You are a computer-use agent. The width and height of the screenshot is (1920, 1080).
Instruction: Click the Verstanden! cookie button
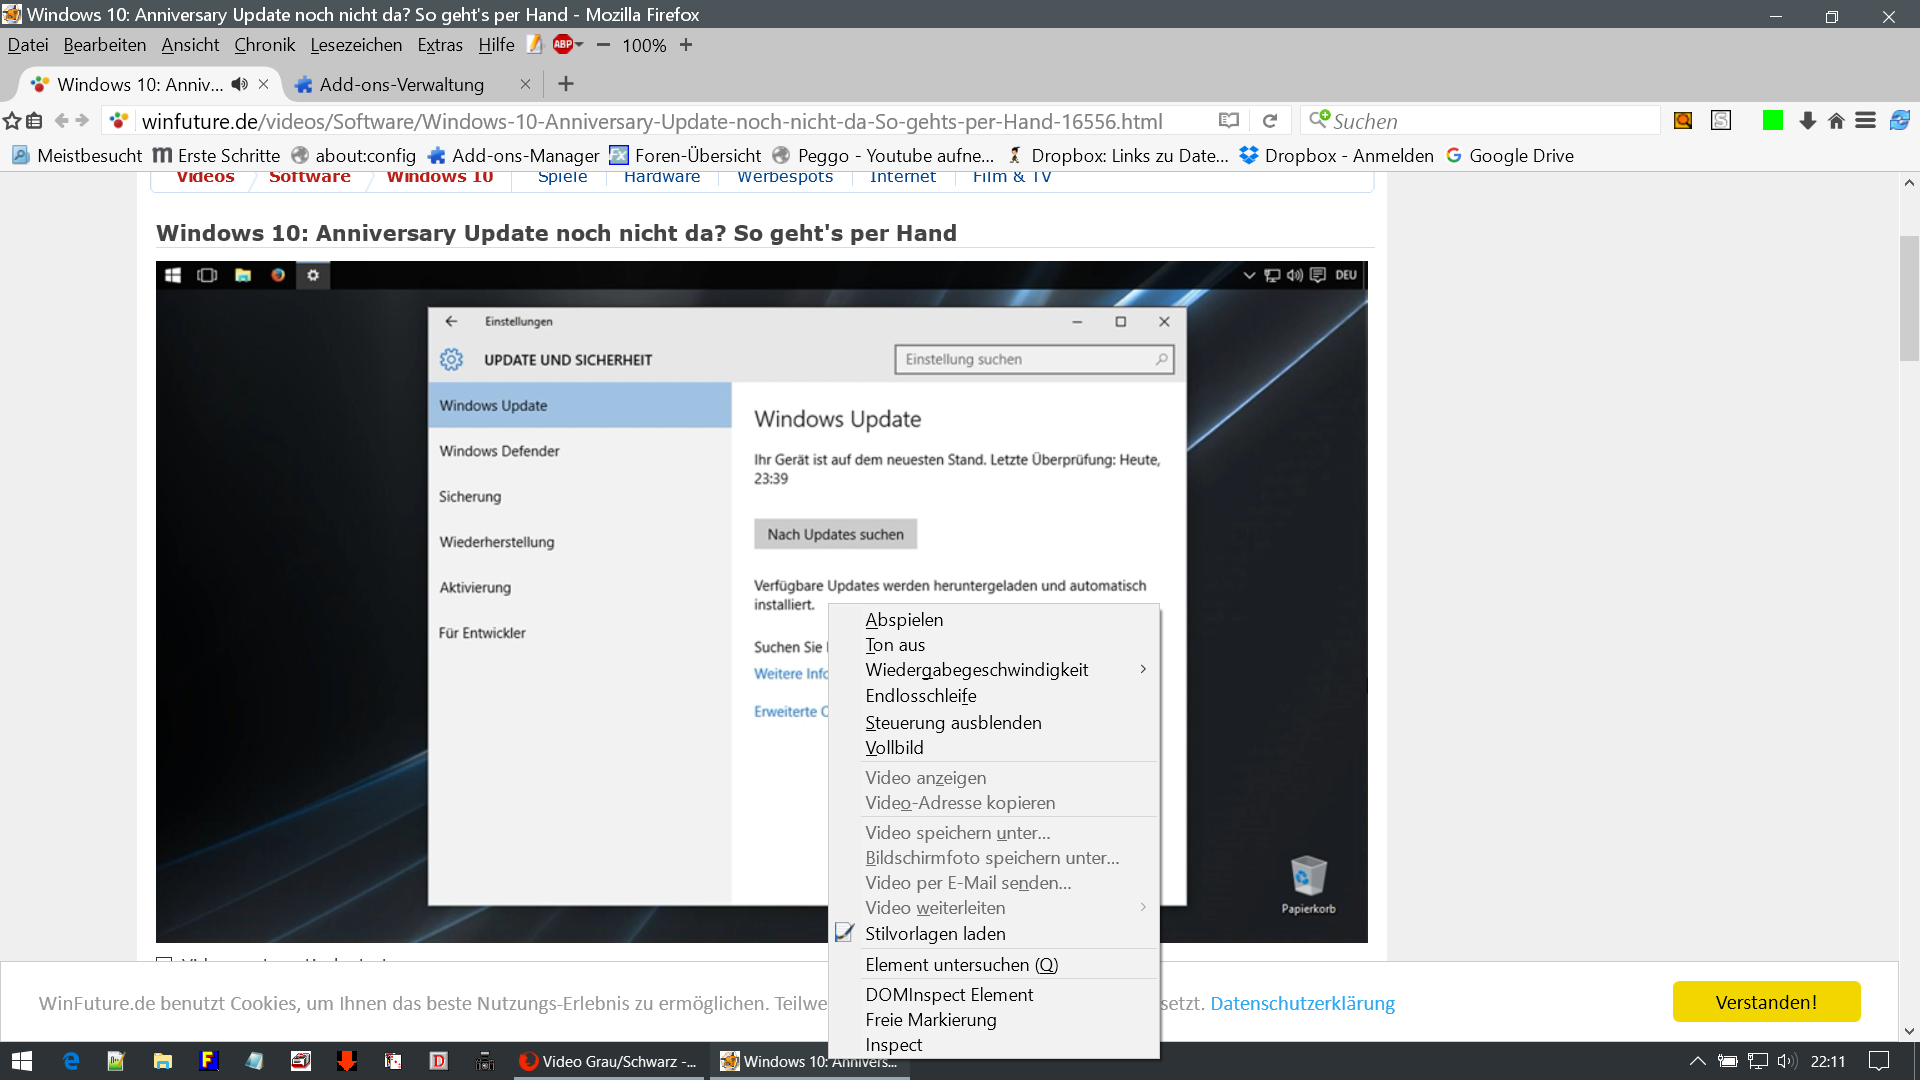point(1766,1002)
